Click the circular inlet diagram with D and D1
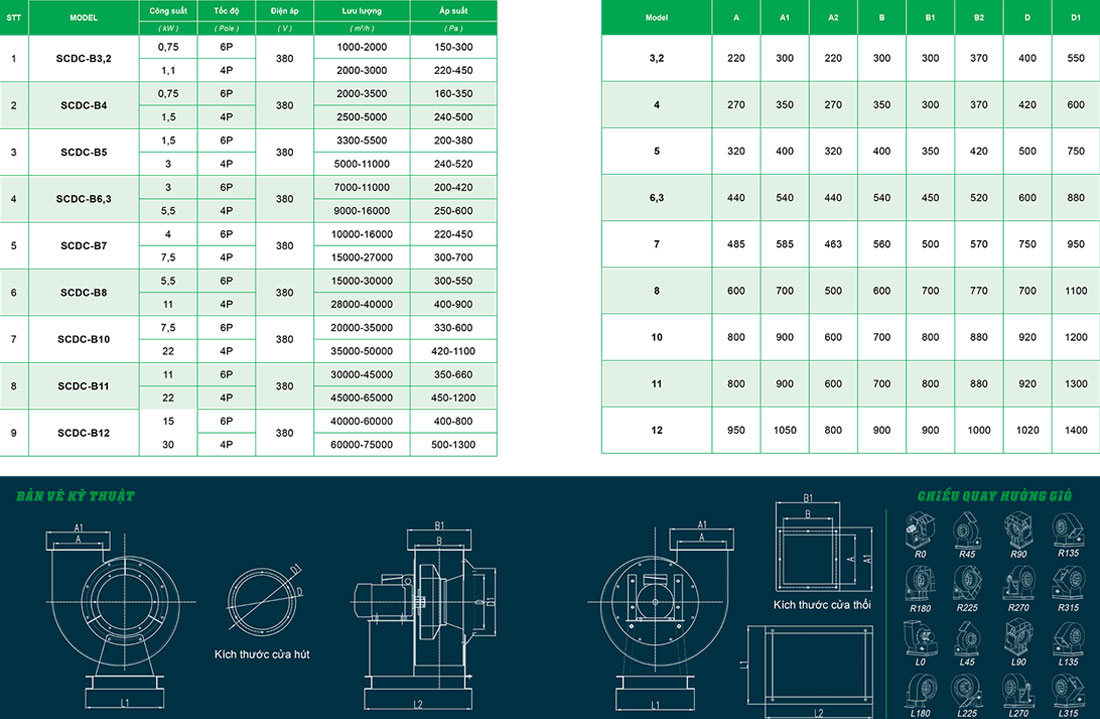Viewport: 1100px width, 719px height. [262, 600]
